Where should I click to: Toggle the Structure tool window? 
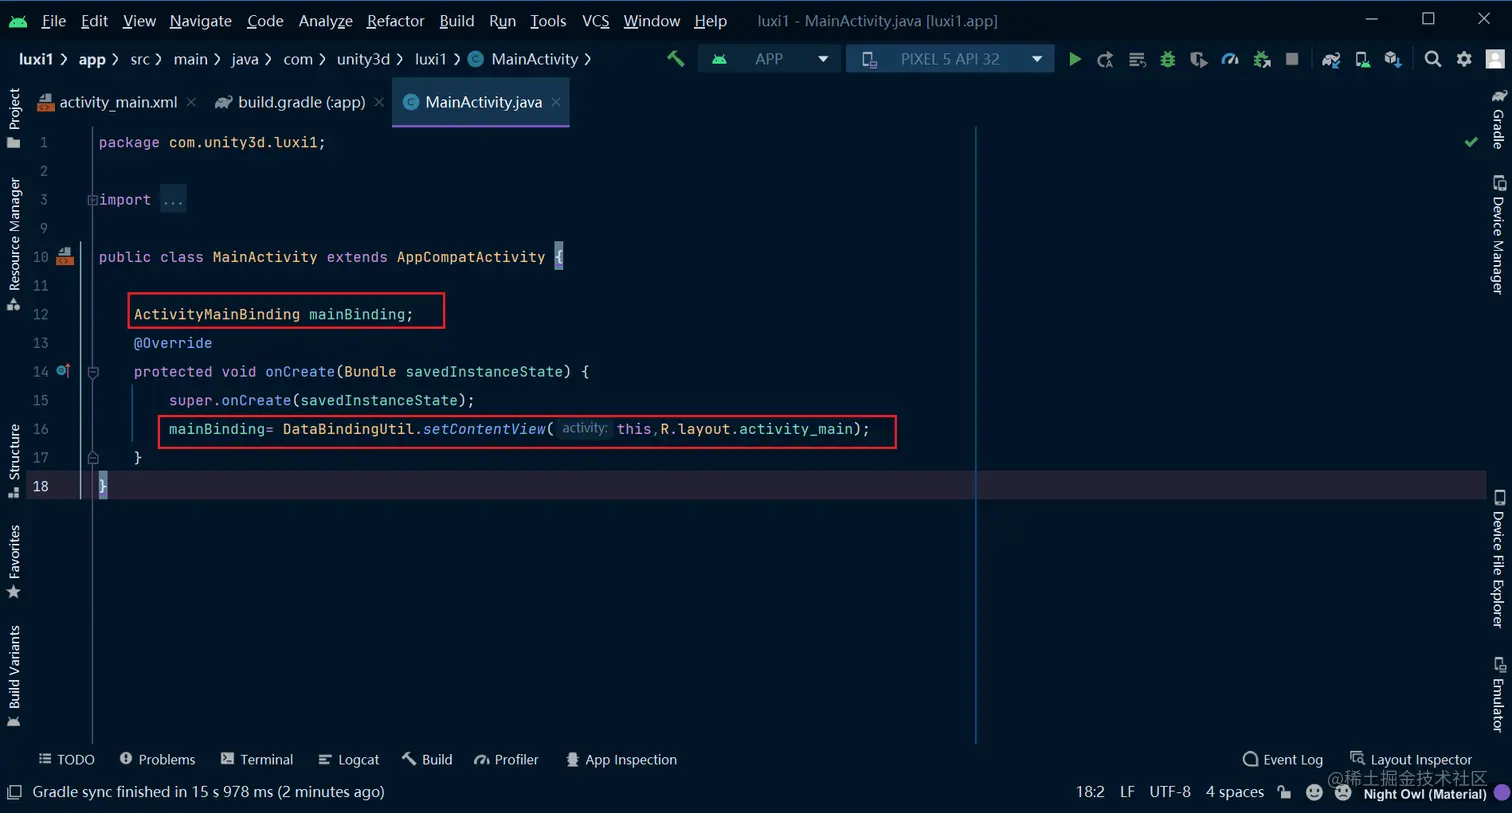[x=14, y=460]
